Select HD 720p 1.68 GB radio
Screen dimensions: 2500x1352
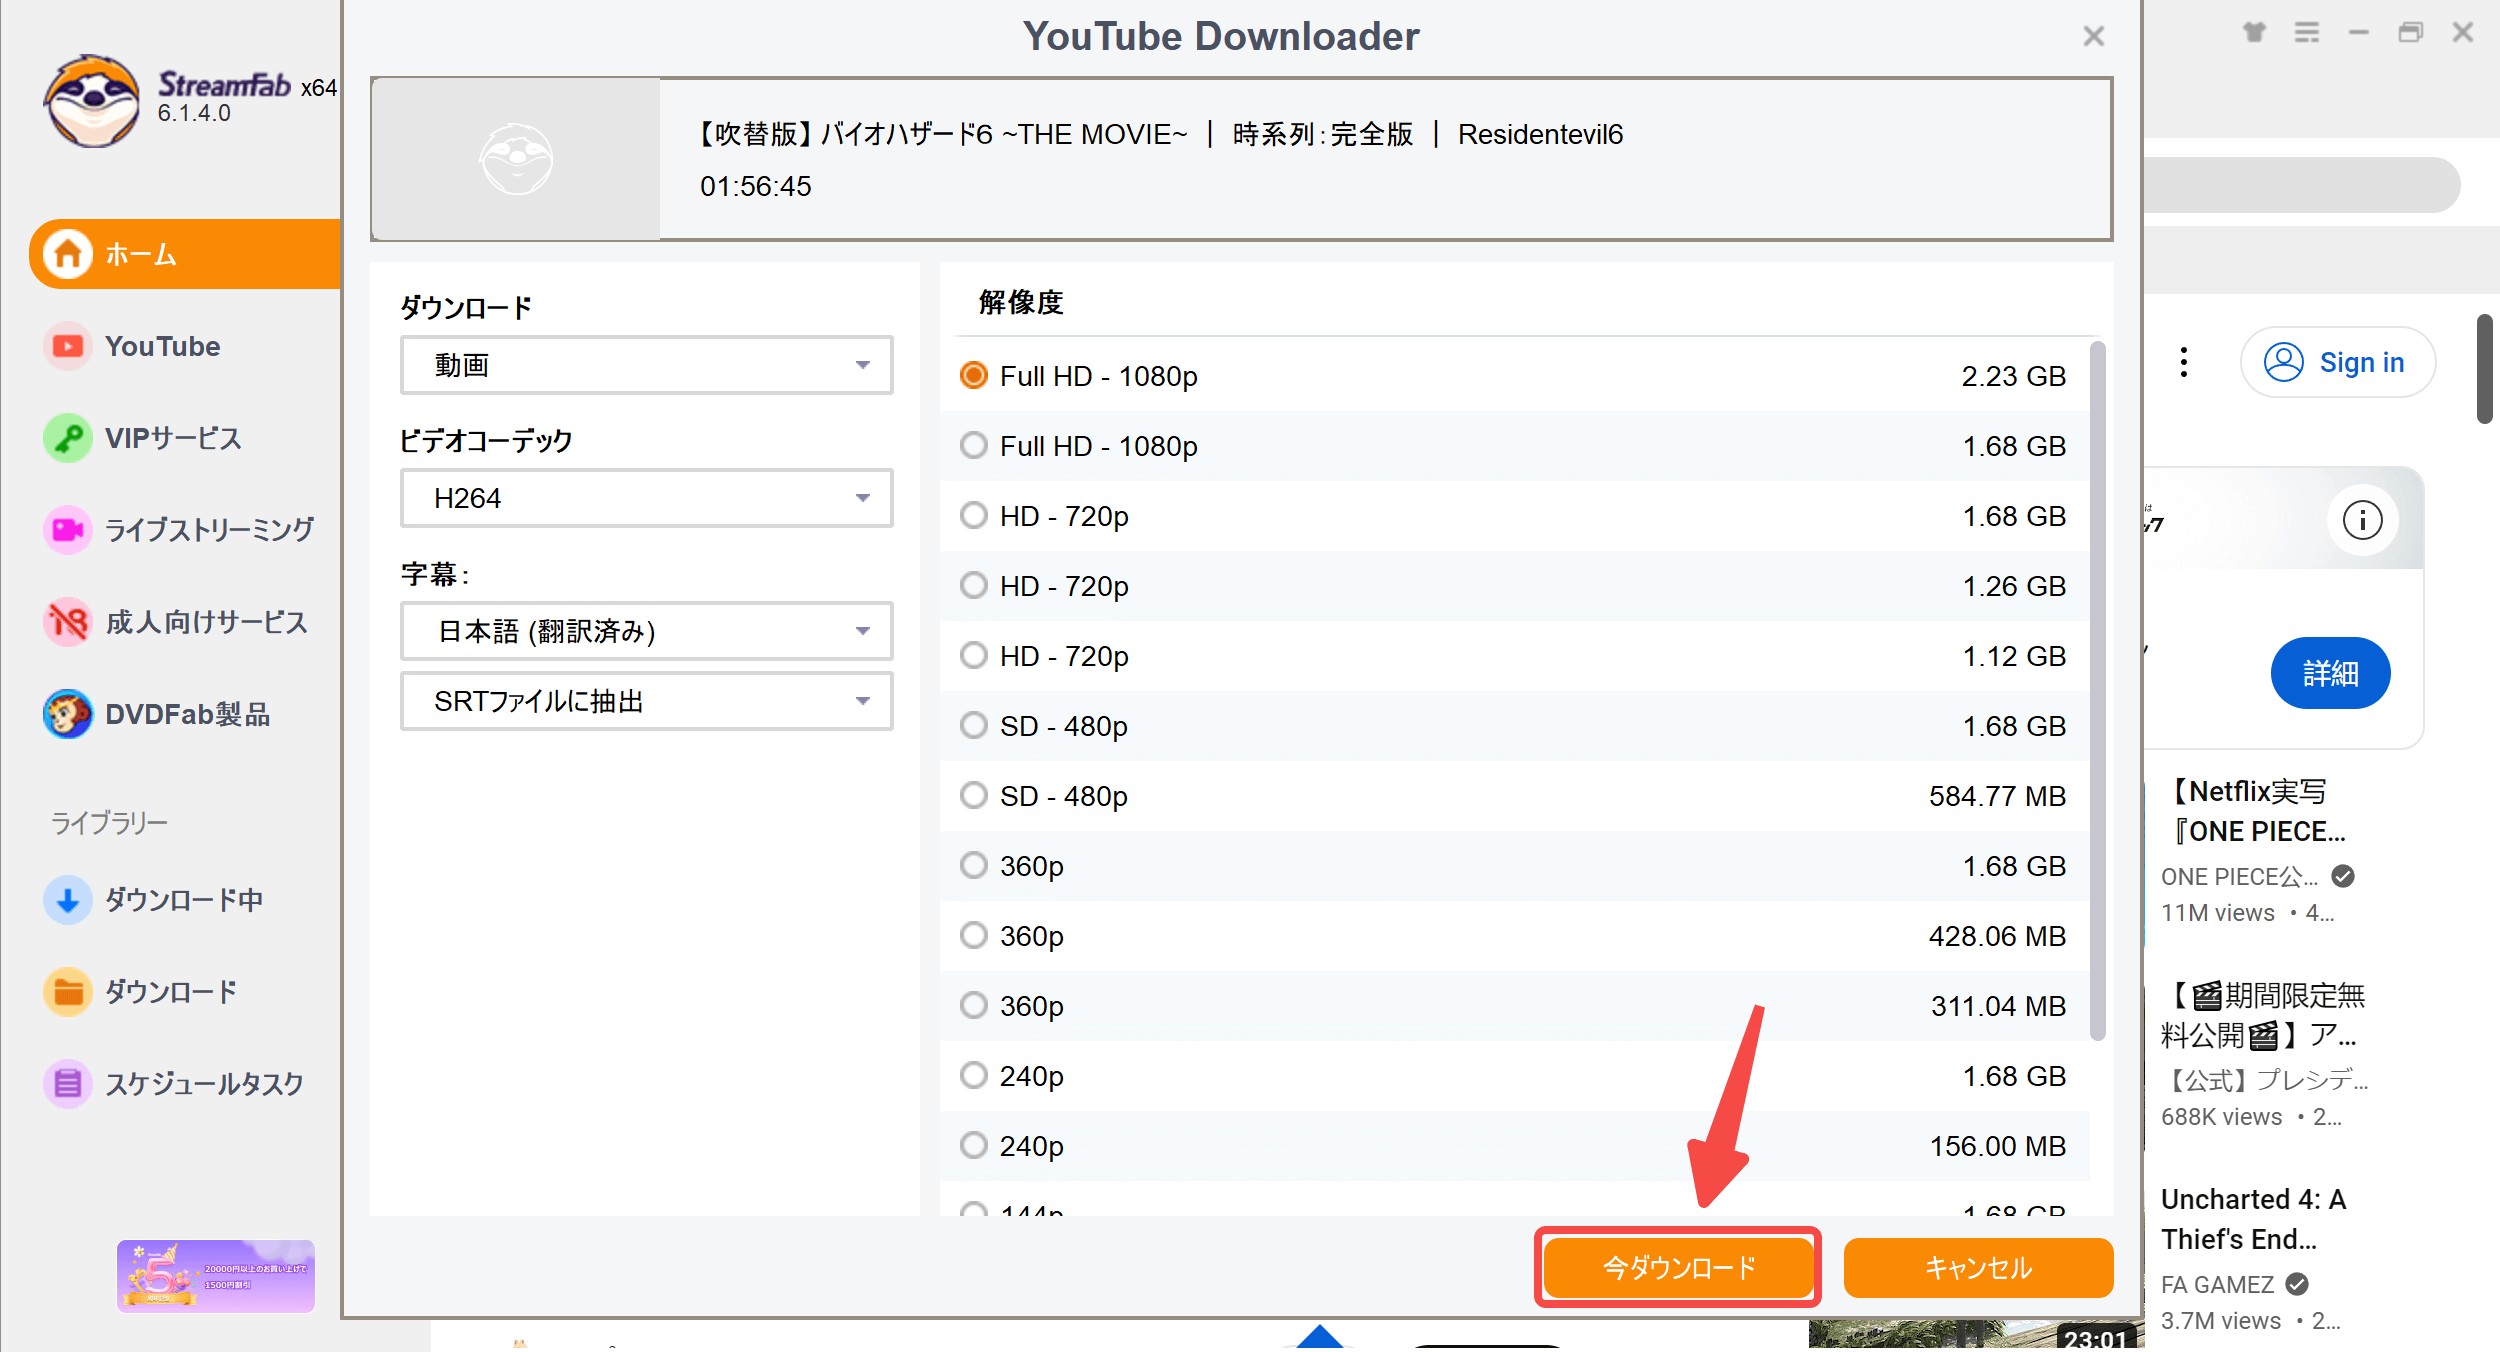pyautogui.click(x=973, y=516)
